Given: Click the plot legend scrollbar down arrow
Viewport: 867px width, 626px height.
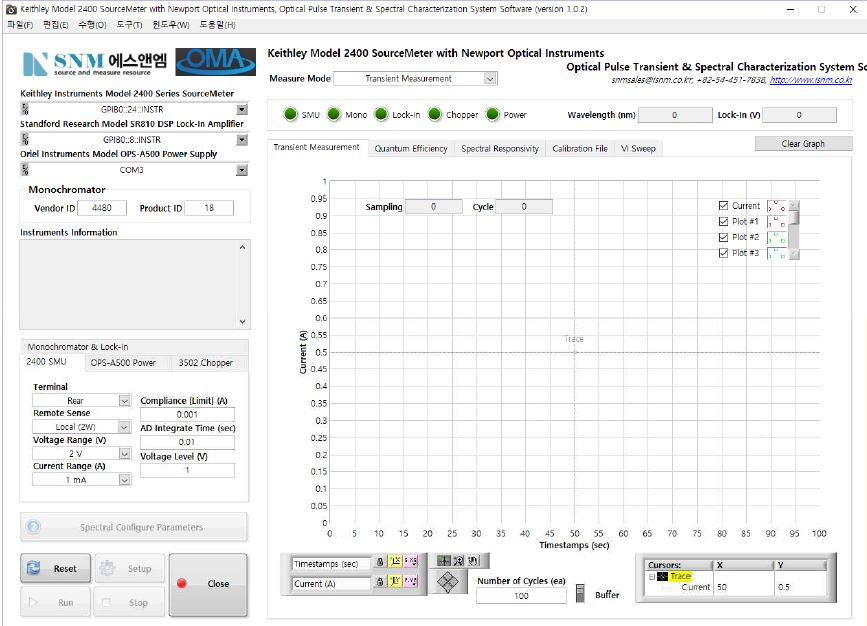Looking at the screenshot, I should [794, 254].
